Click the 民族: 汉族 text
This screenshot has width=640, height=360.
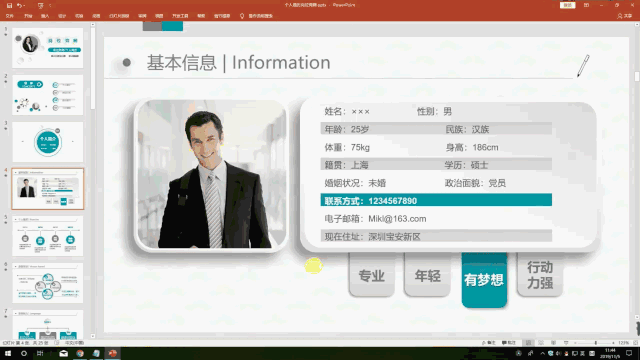(x=467, y=129)
